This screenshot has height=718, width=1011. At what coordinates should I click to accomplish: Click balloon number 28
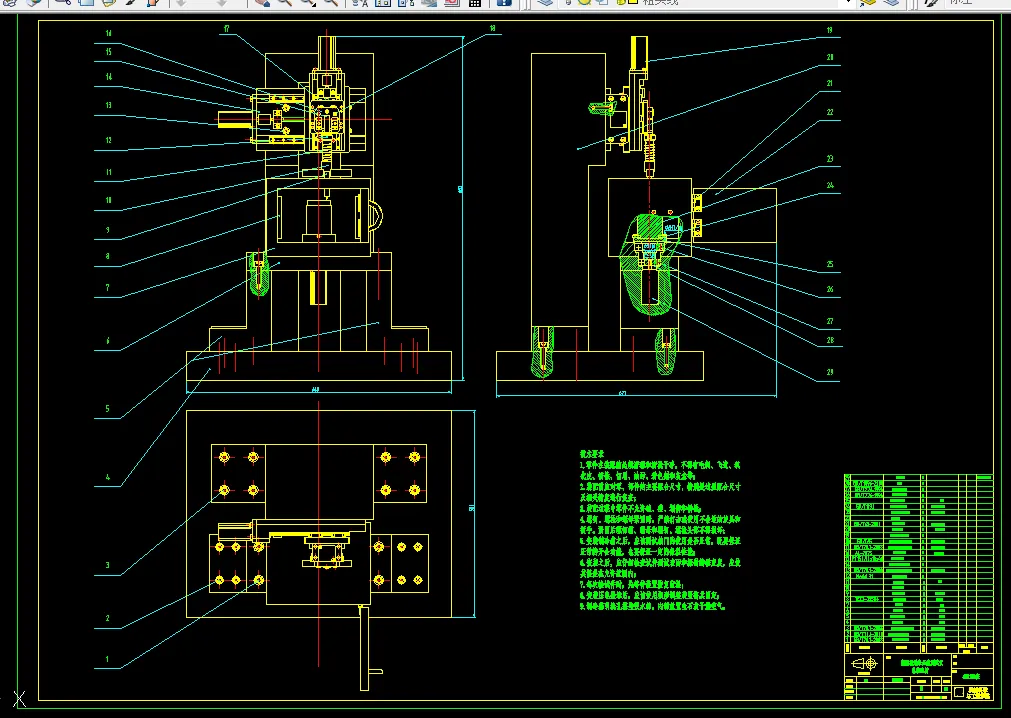click(x=830, y=340)
